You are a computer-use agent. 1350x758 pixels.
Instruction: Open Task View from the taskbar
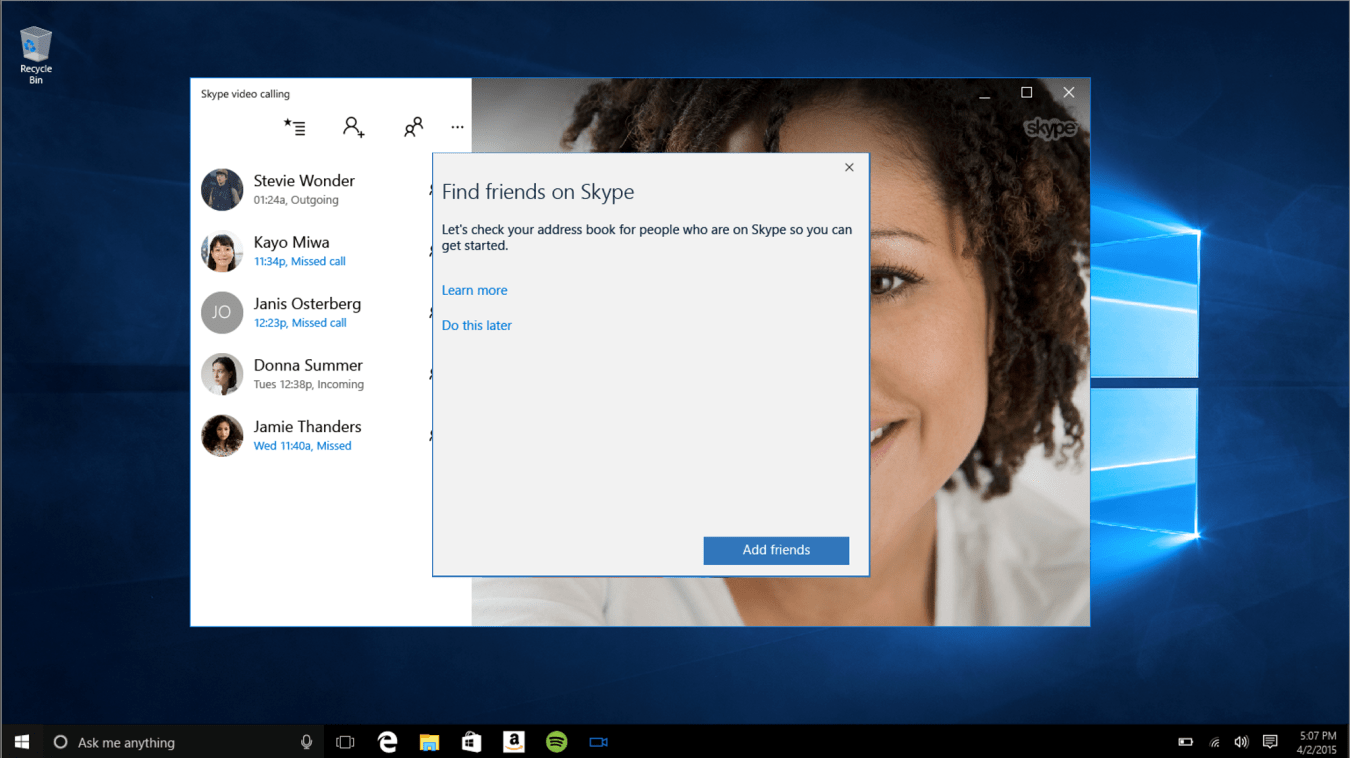click(345, 742)
